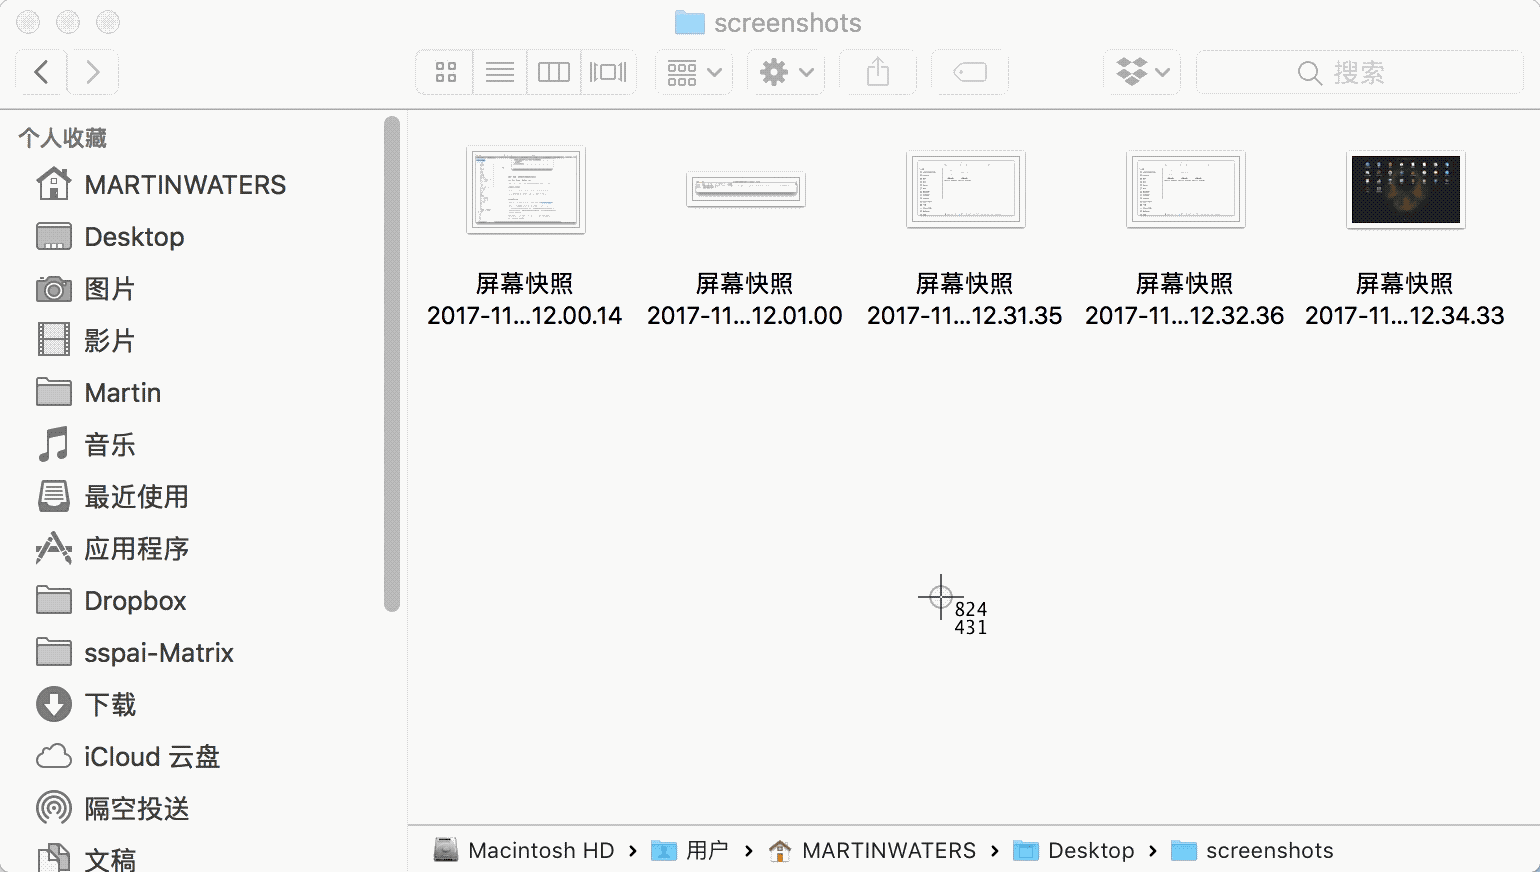1540x872 pixels.
Task: Open iCloud 云盘 in the sidebar
Action: tap(151, 757)
